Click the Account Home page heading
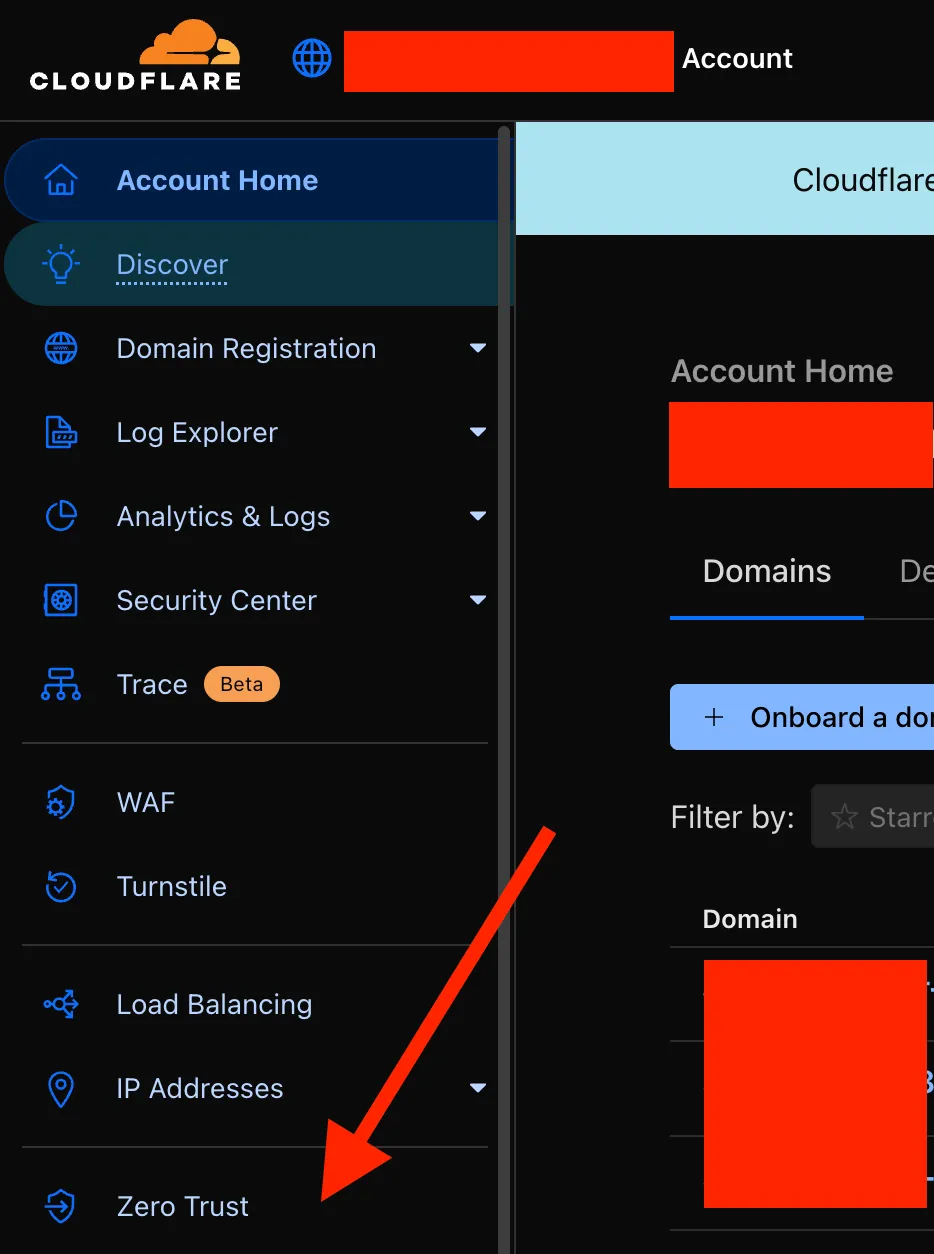The height and width of the screenshot is (1254, 934). 782,371
